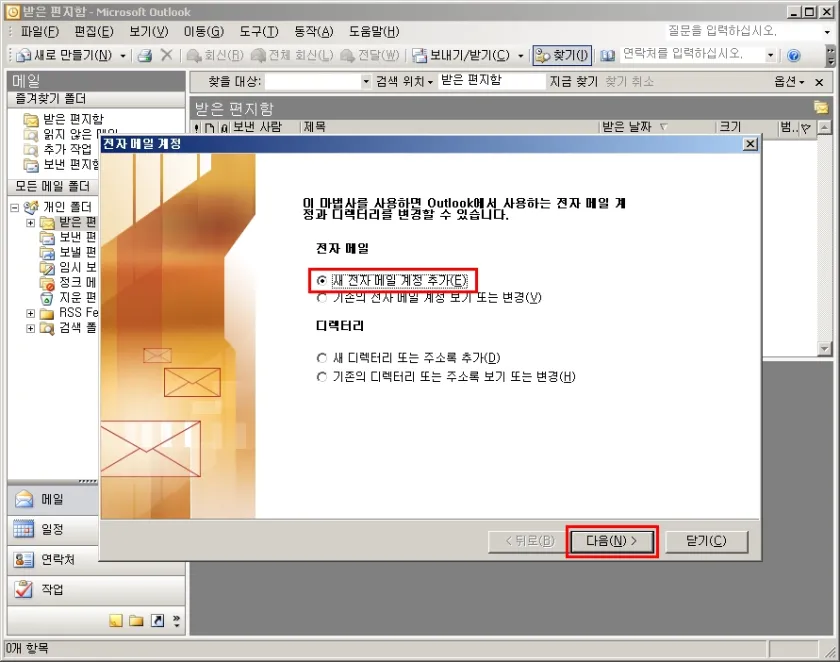Click the contact search input field
Viewport: 840px width, 662px height.
pos(691,54)
